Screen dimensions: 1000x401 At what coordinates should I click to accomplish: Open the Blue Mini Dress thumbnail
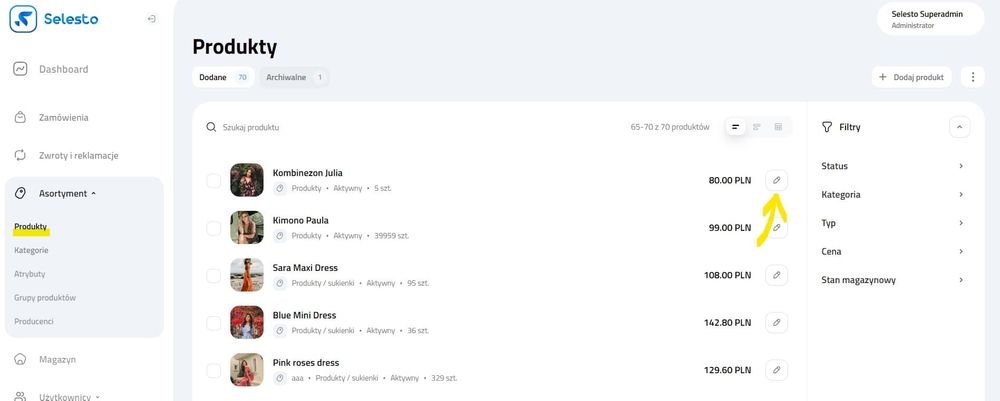coord(247,323)
